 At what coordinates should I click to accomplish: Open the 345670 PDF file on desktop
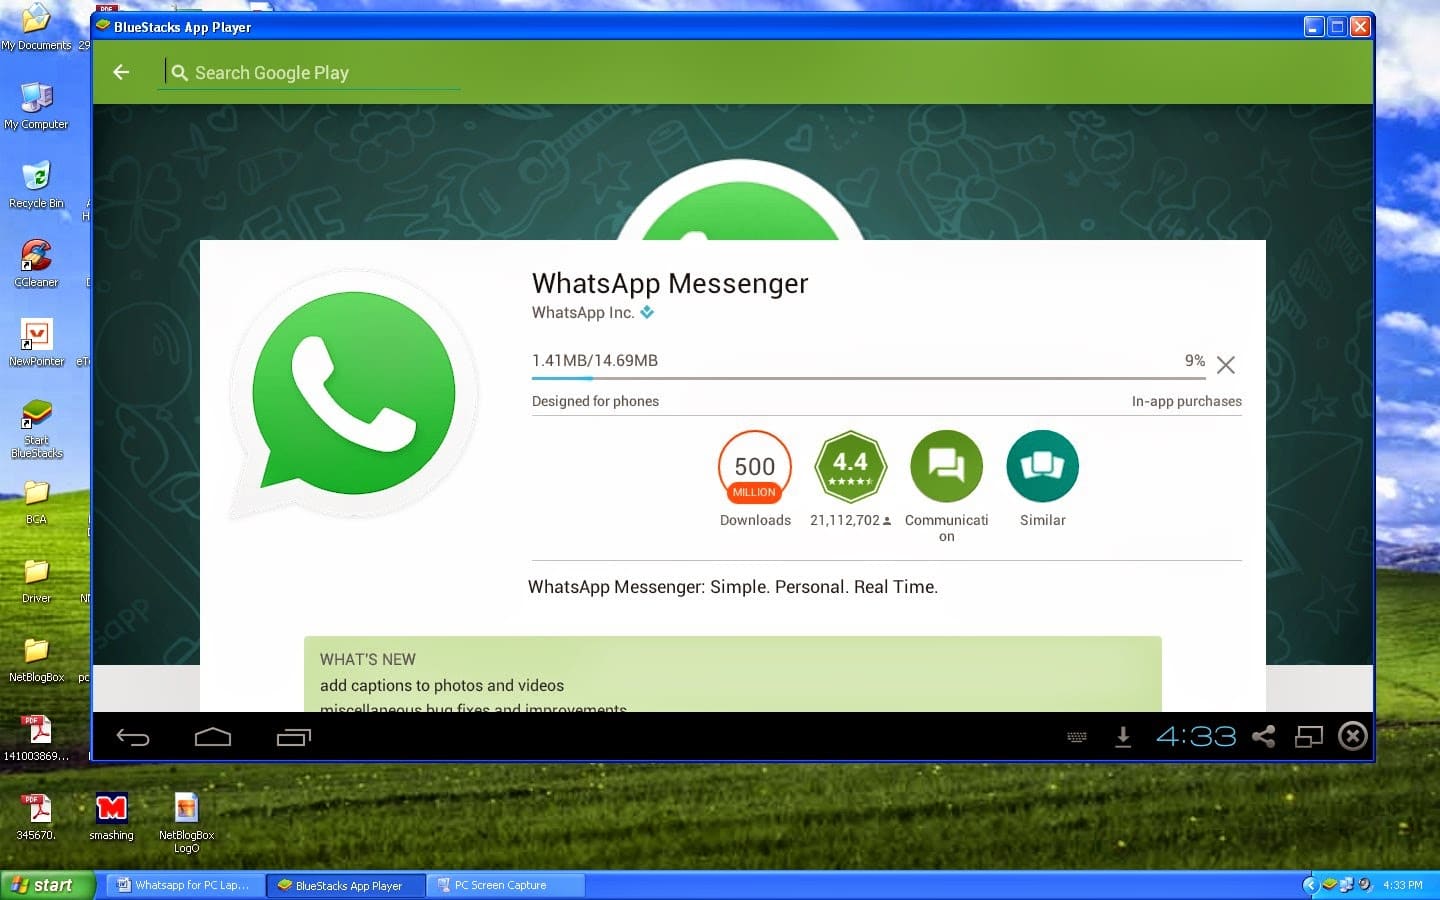pyautogui.click(x=36, y=817)
